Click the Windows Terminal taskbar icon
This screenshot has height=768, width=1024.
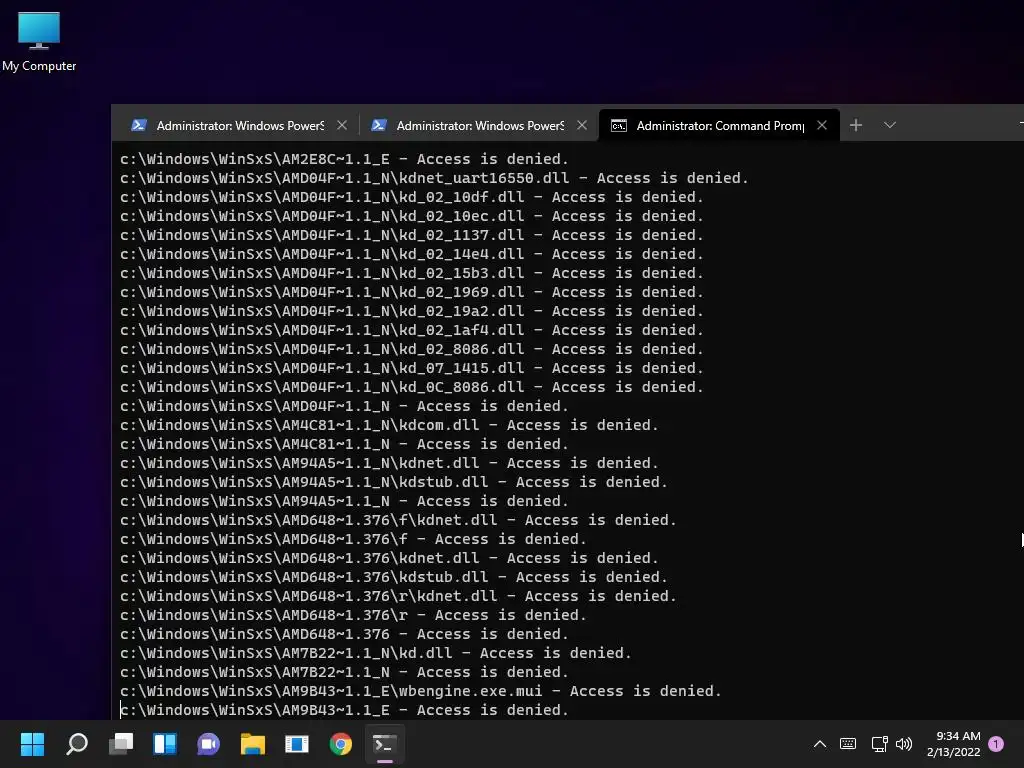coord(385,744)
